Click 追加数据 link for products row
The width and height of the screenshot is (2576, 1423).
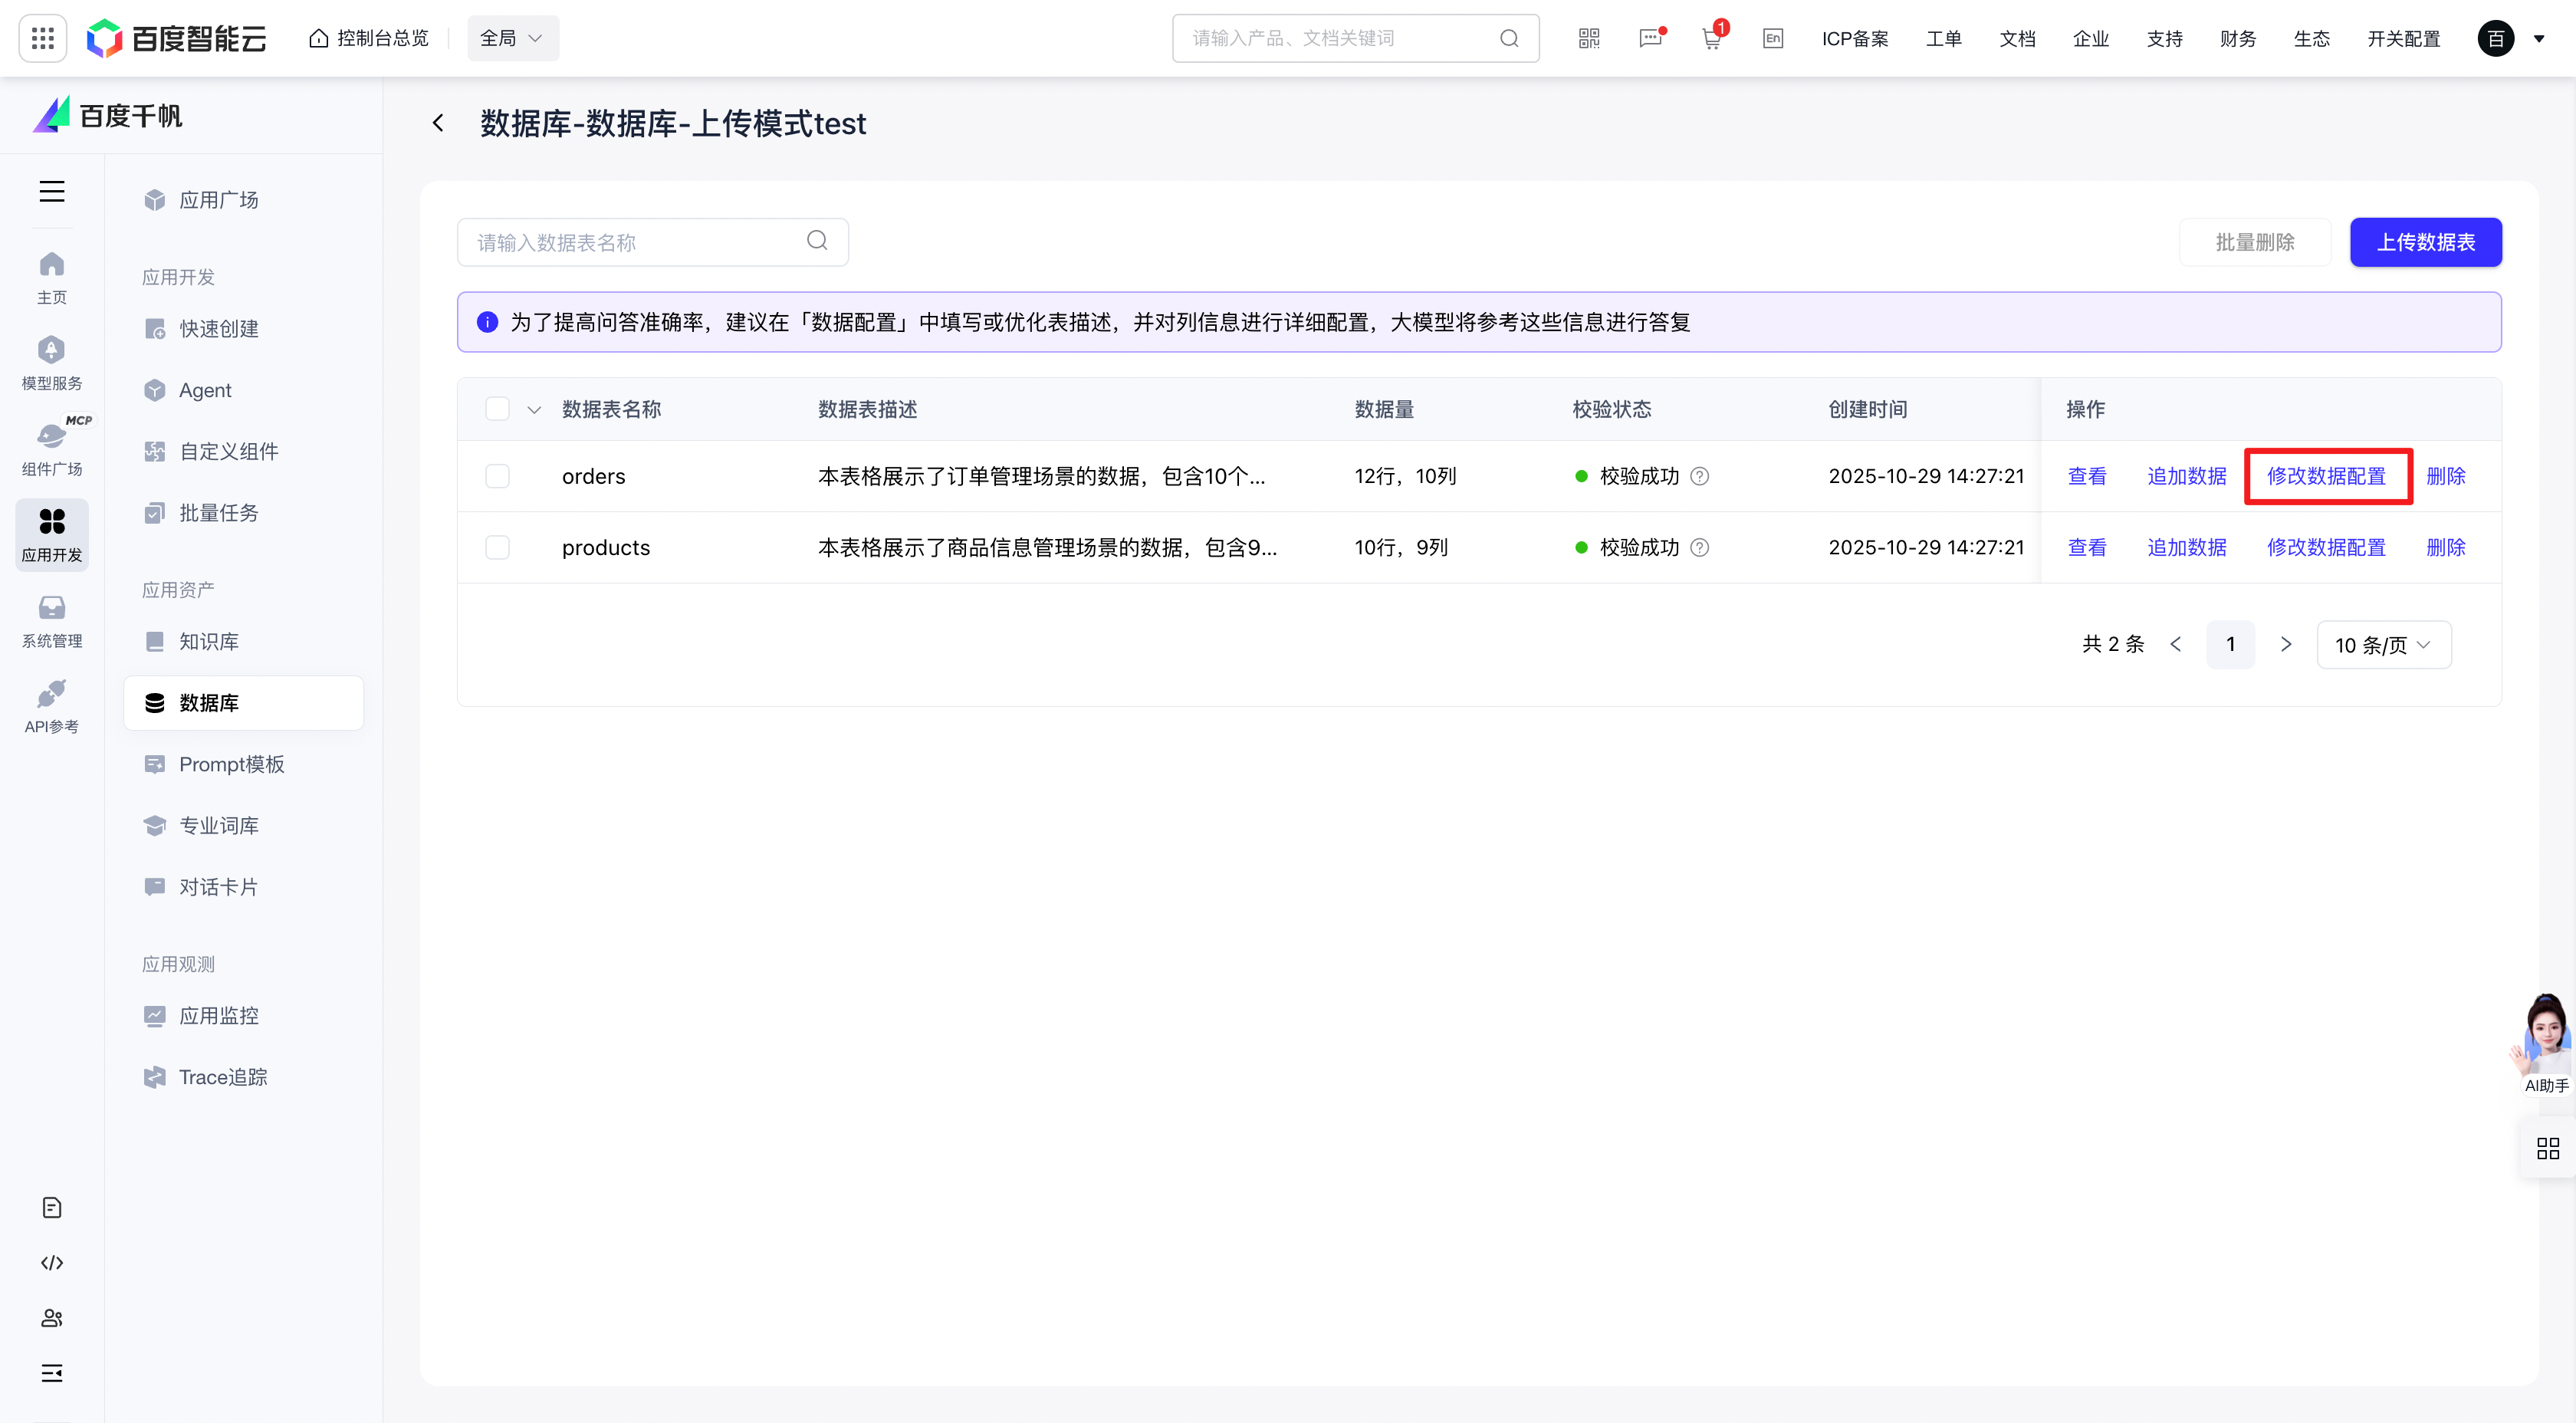[2186, 547]
